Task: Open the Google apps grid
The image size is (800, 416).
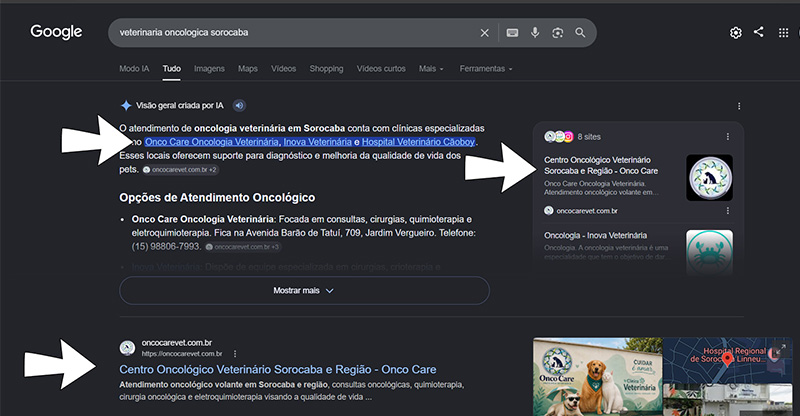Action: (783, 33)
